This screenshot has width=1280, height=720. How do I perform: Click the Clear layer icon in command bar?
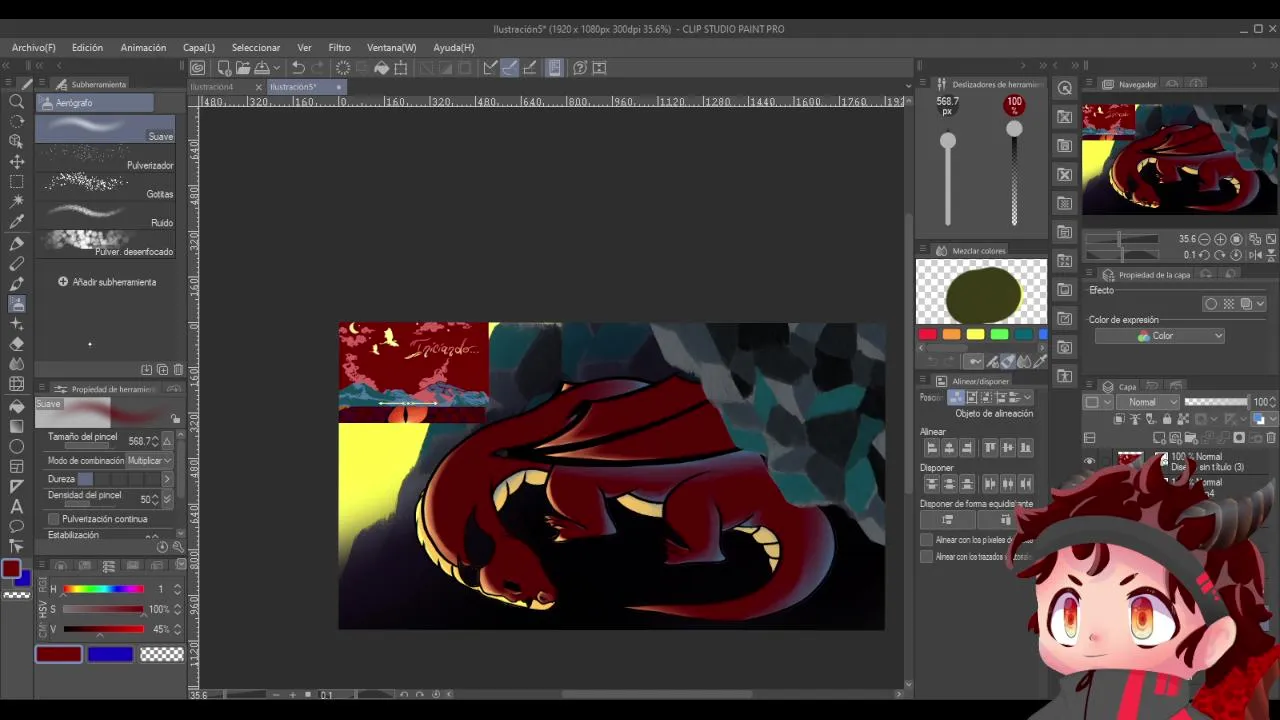[343, 68]
